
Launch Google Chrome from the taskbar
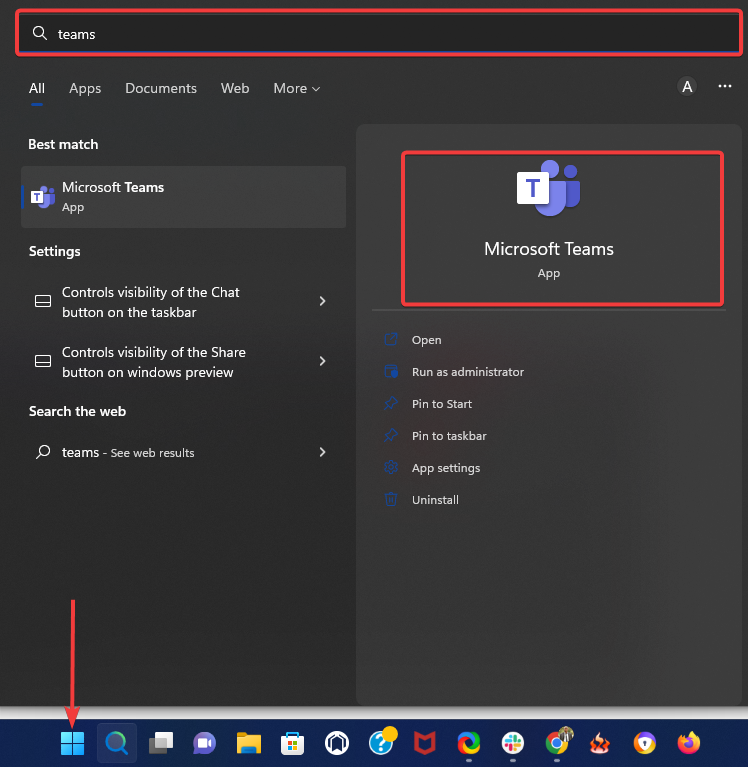[558, 742]
